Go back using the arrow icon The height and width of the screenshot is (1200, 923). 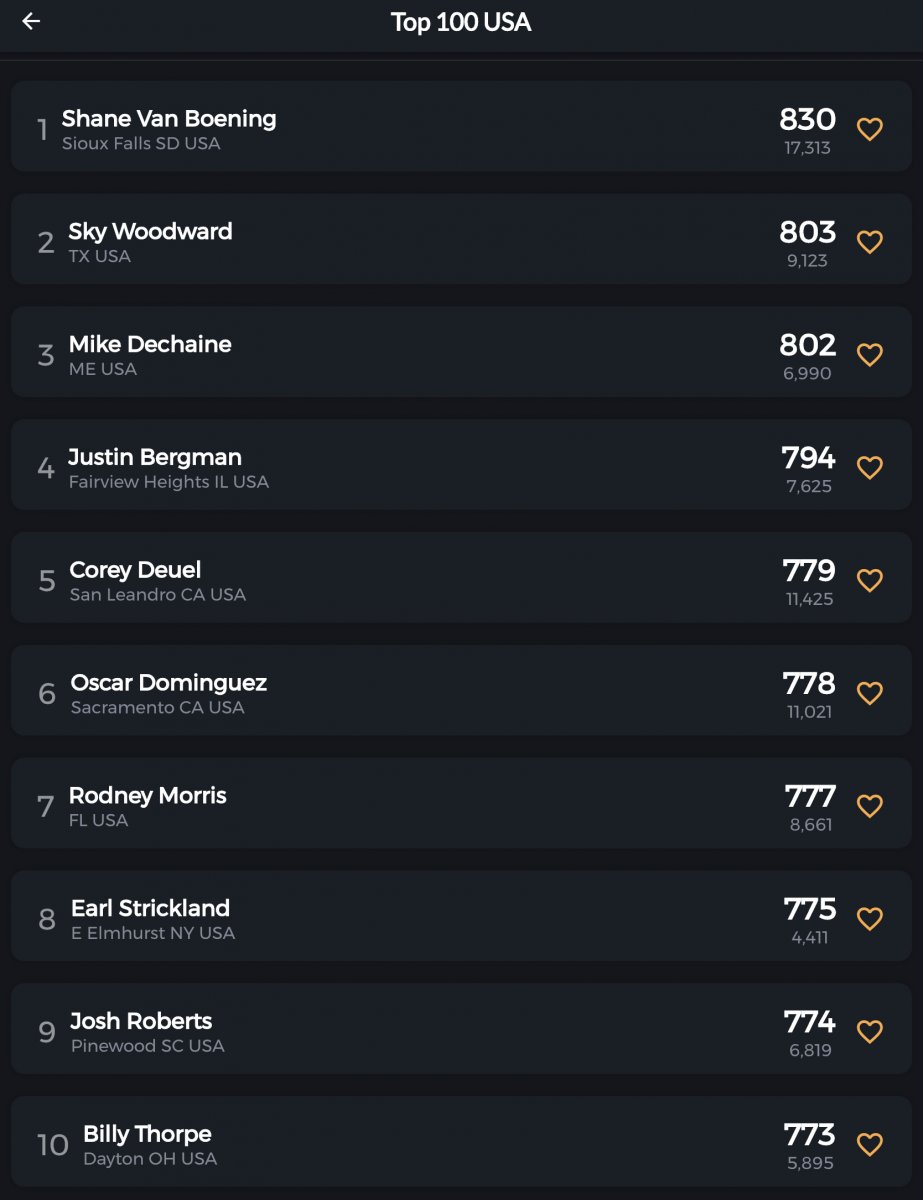31,21
